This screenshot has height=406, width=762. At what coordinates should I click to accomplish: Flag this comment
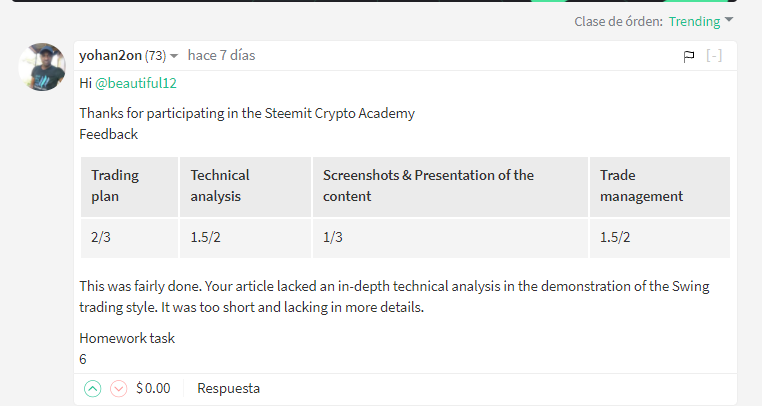coord(689,56)
